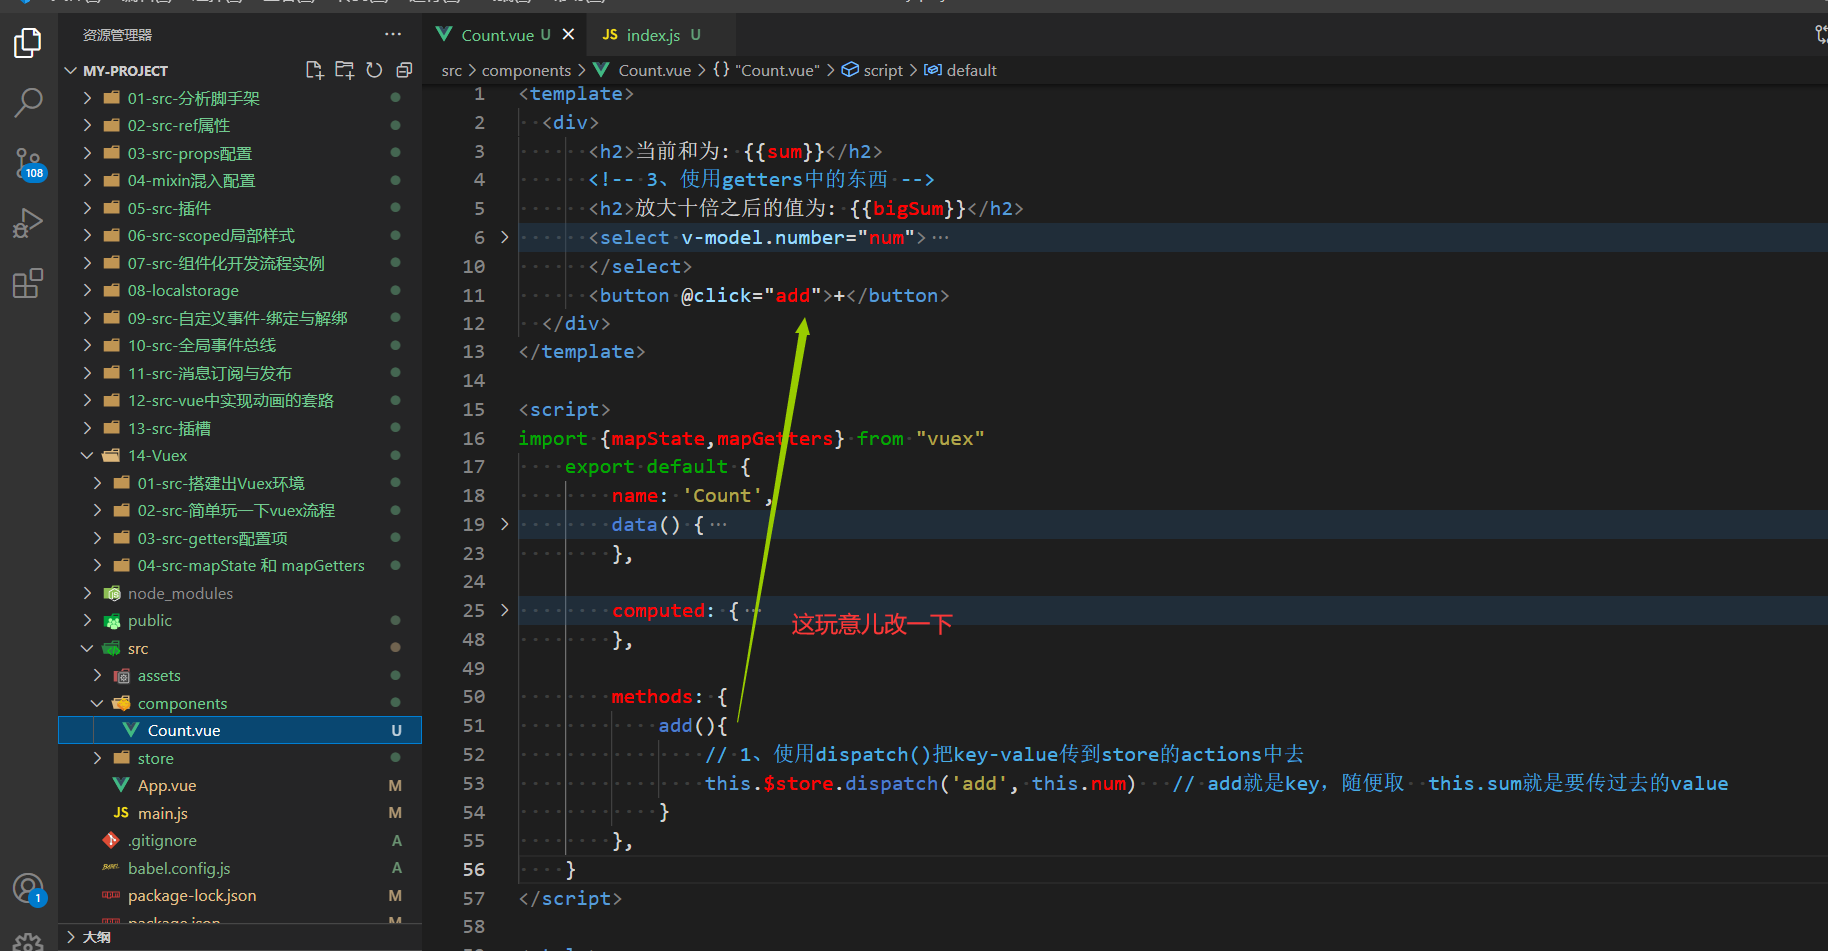Open package-lock.json file
Screen dimensions: 1828x951
point(240,895)
